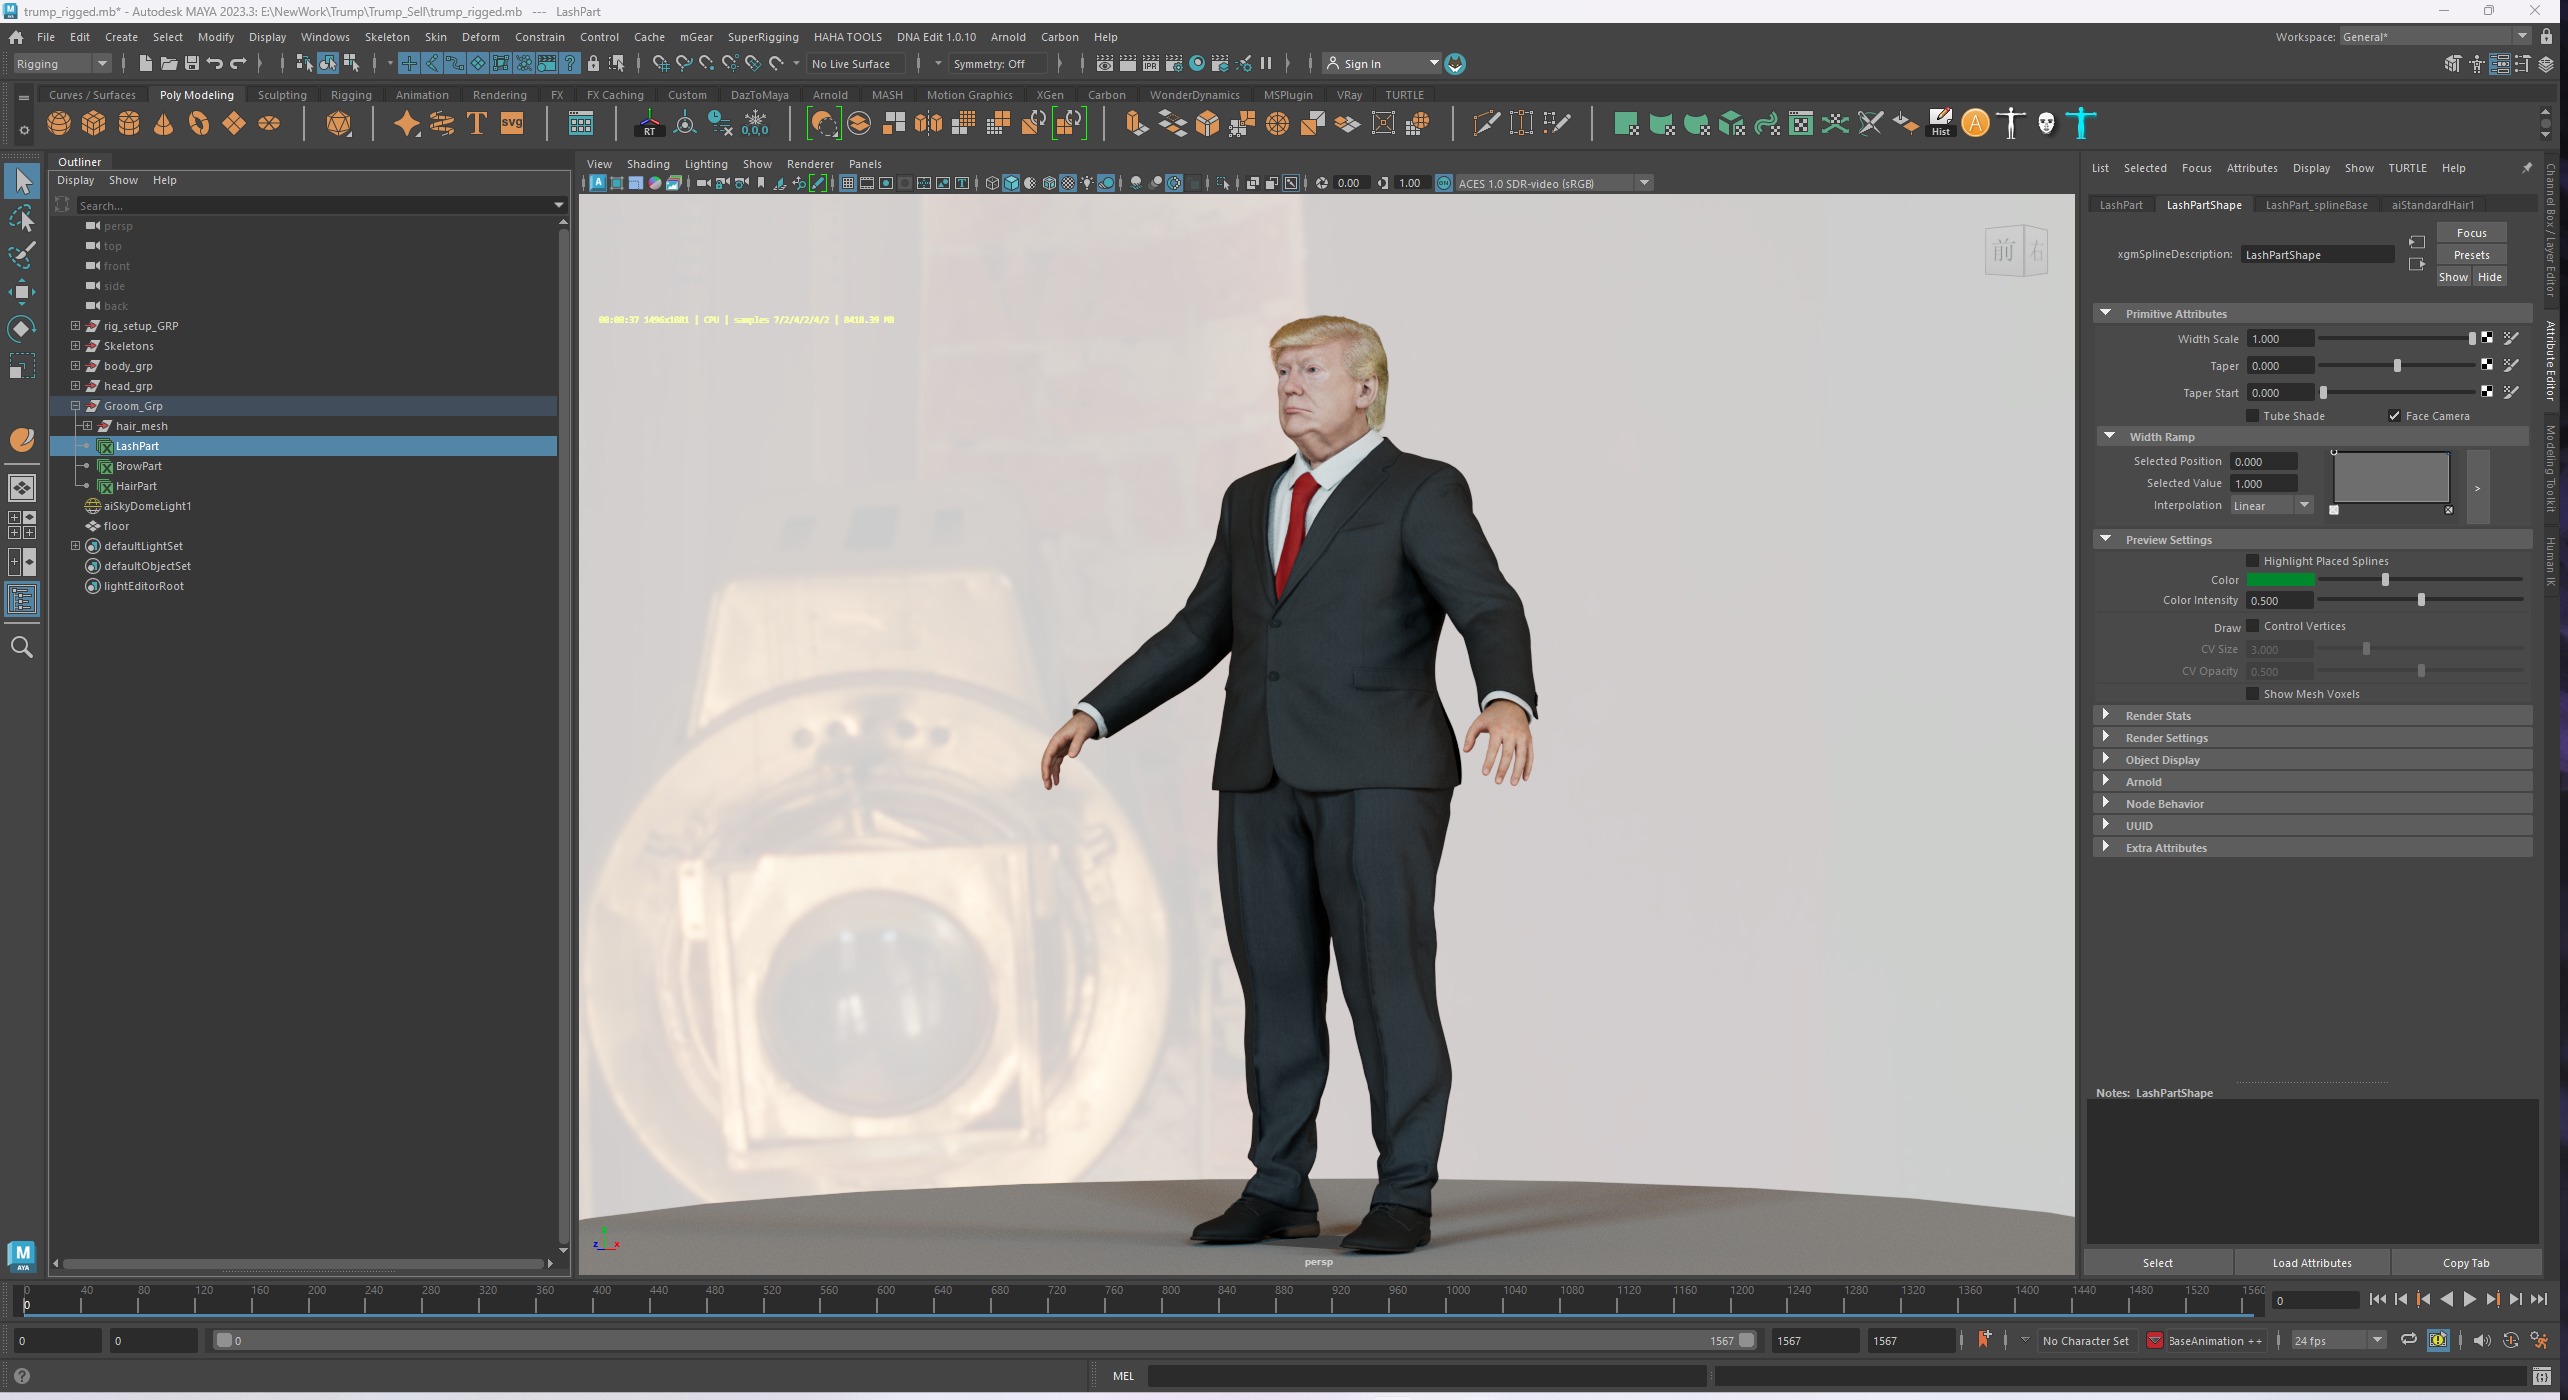This screenshot has width=2568, height=1400.
Task: Open a scene with the folder icon
Action: pos(168,63)
